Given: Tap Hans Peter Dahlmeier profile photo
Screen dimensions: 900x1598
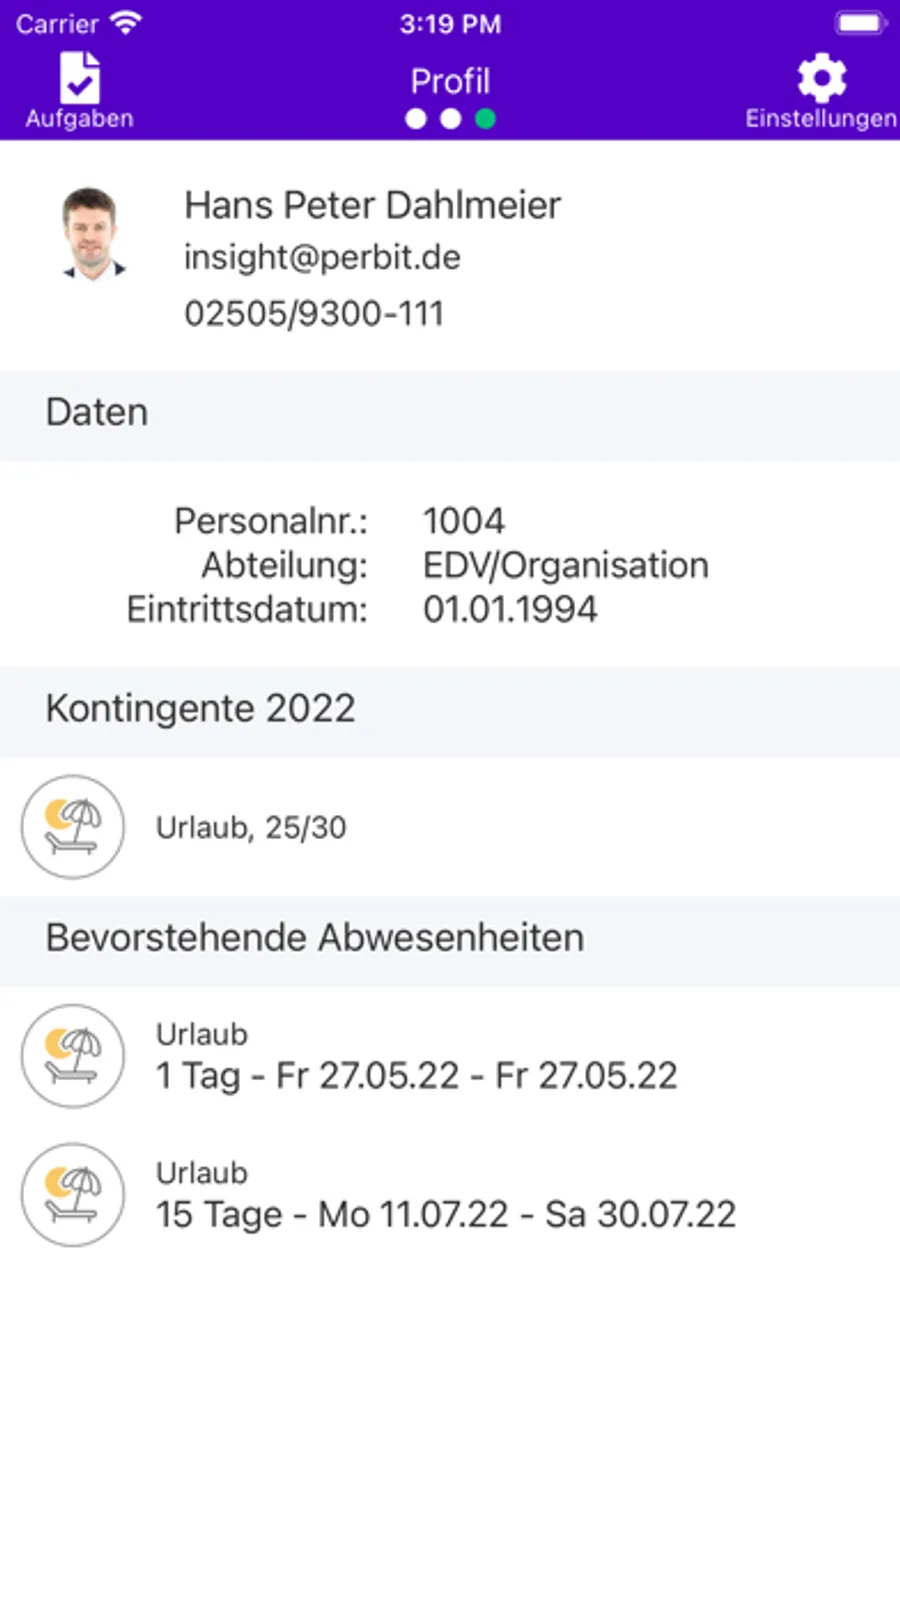Looking at the screenshot, I should [x=92, y=234].
